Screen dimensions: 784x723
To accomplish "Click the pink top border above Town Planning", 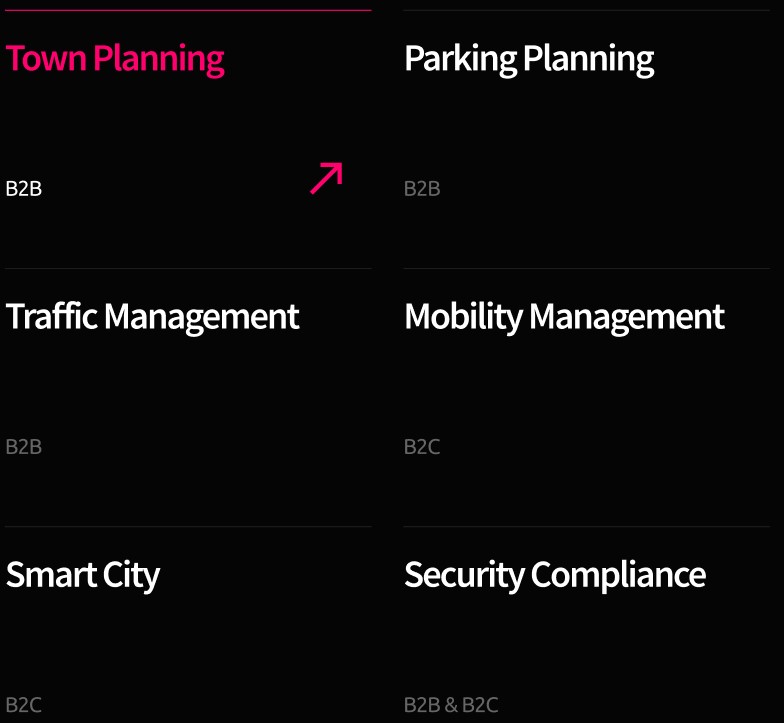I will (188, 10).
